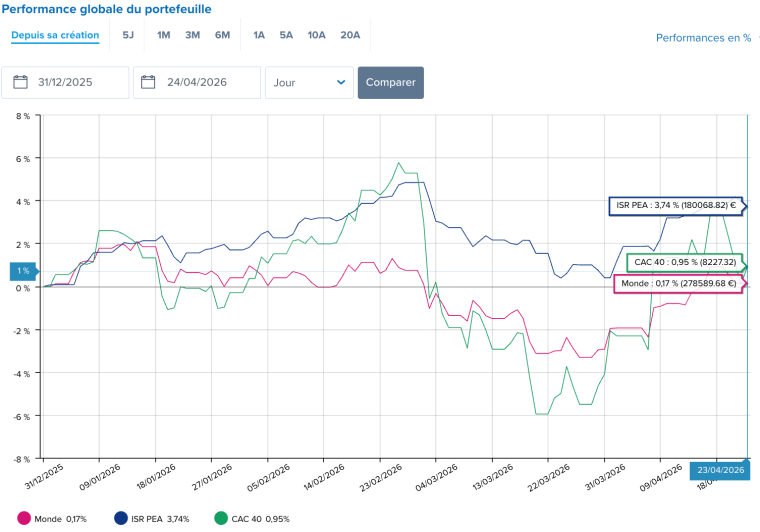This screenshot has width=760, height=532.
Task: Click the end date calendar icon
Action: [x=150, y=83]
